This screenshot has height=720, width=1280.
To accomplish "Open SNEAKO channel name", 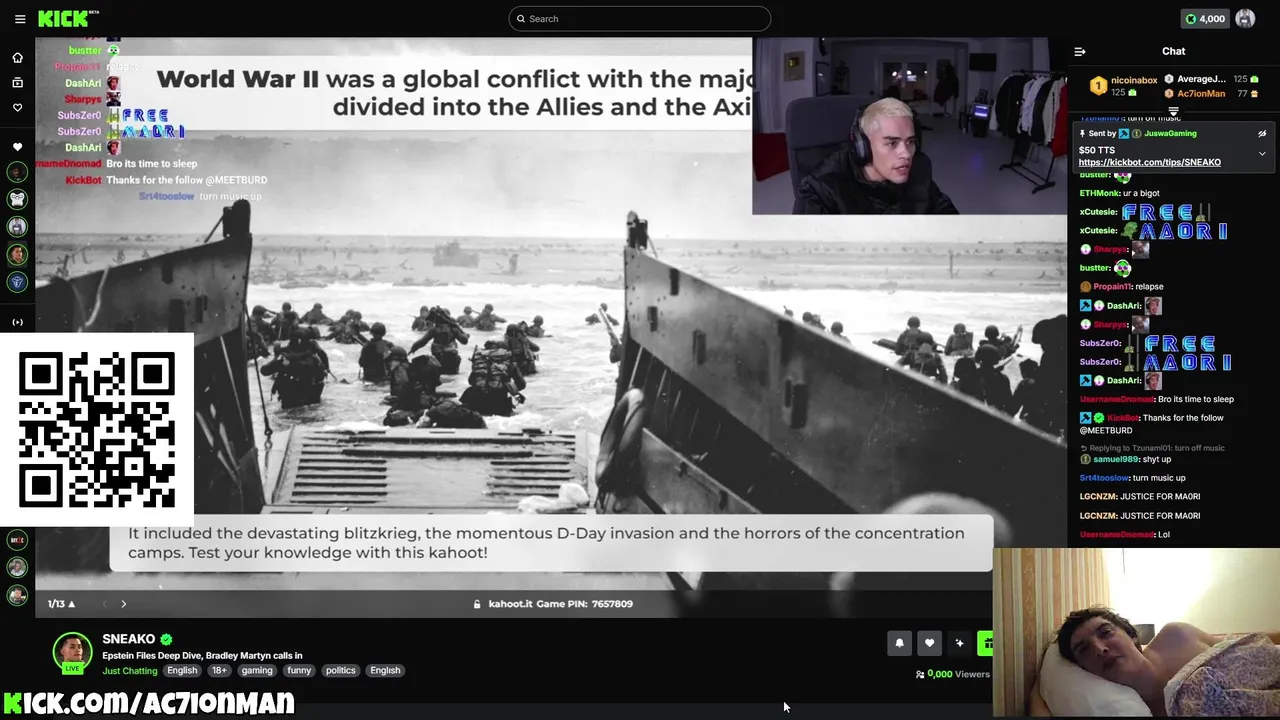I will (128, 639).
